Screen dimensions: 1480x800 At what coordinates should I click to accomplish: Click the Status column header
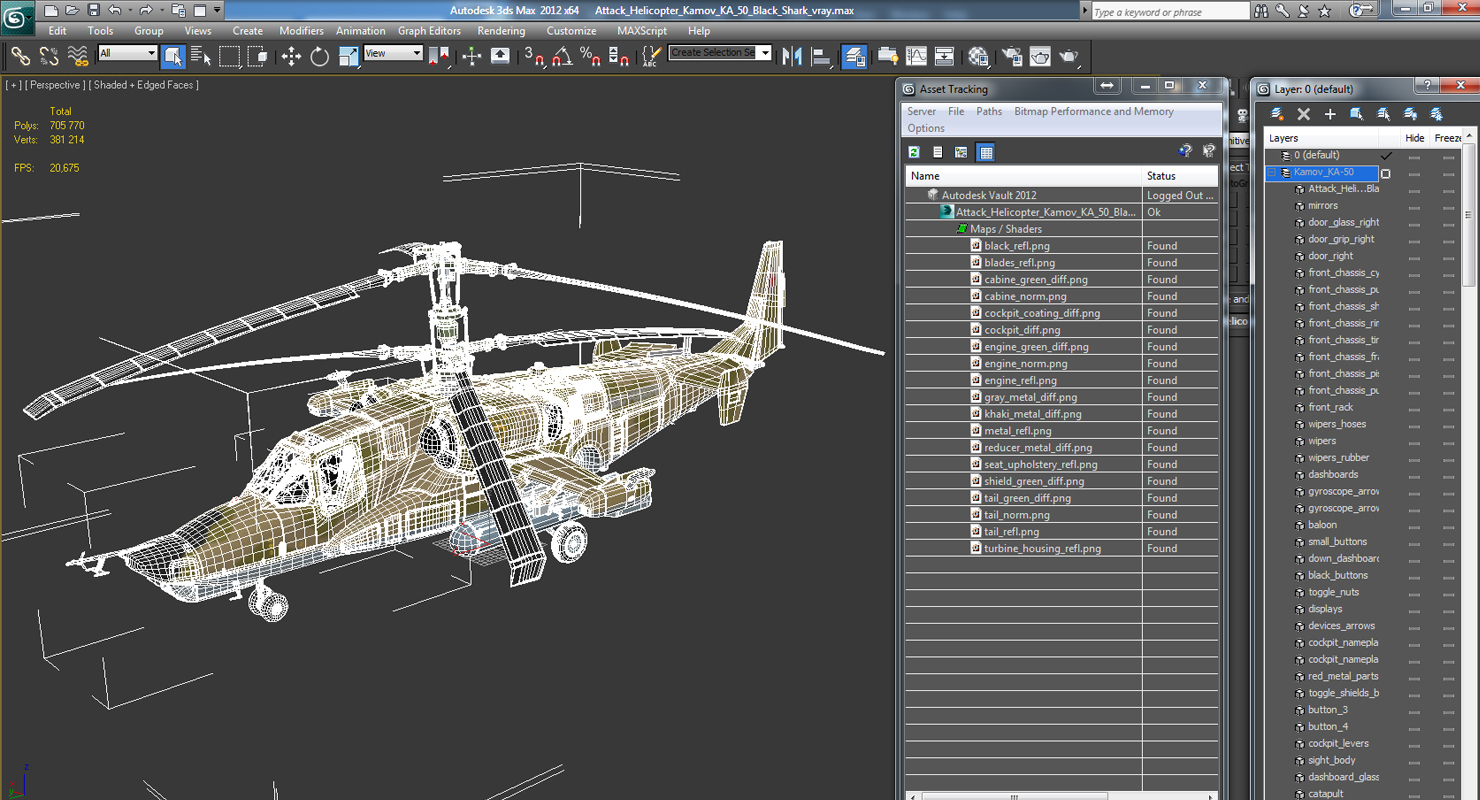[1180, 176]
